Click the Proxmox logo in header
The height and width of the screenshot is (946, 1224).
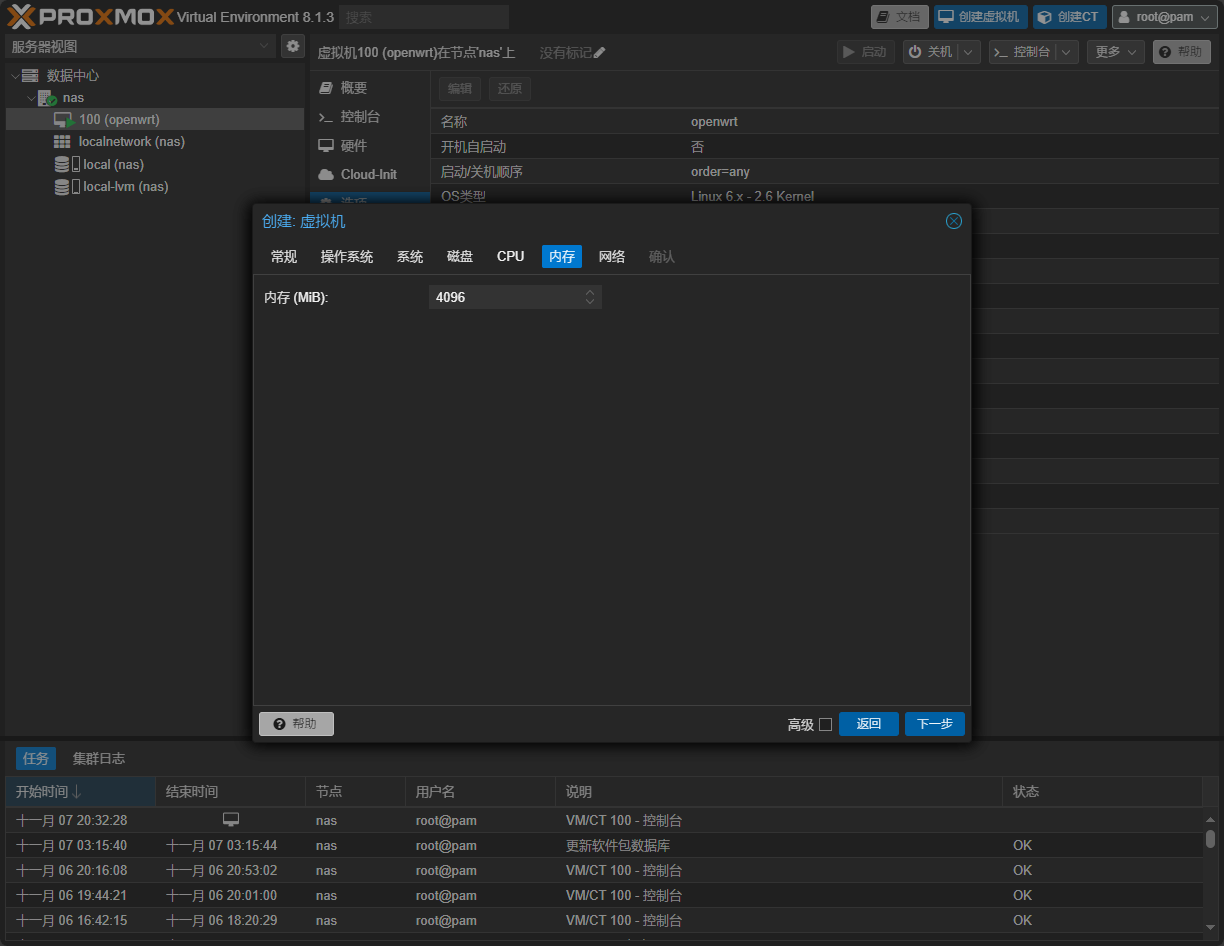click(90, 17)
